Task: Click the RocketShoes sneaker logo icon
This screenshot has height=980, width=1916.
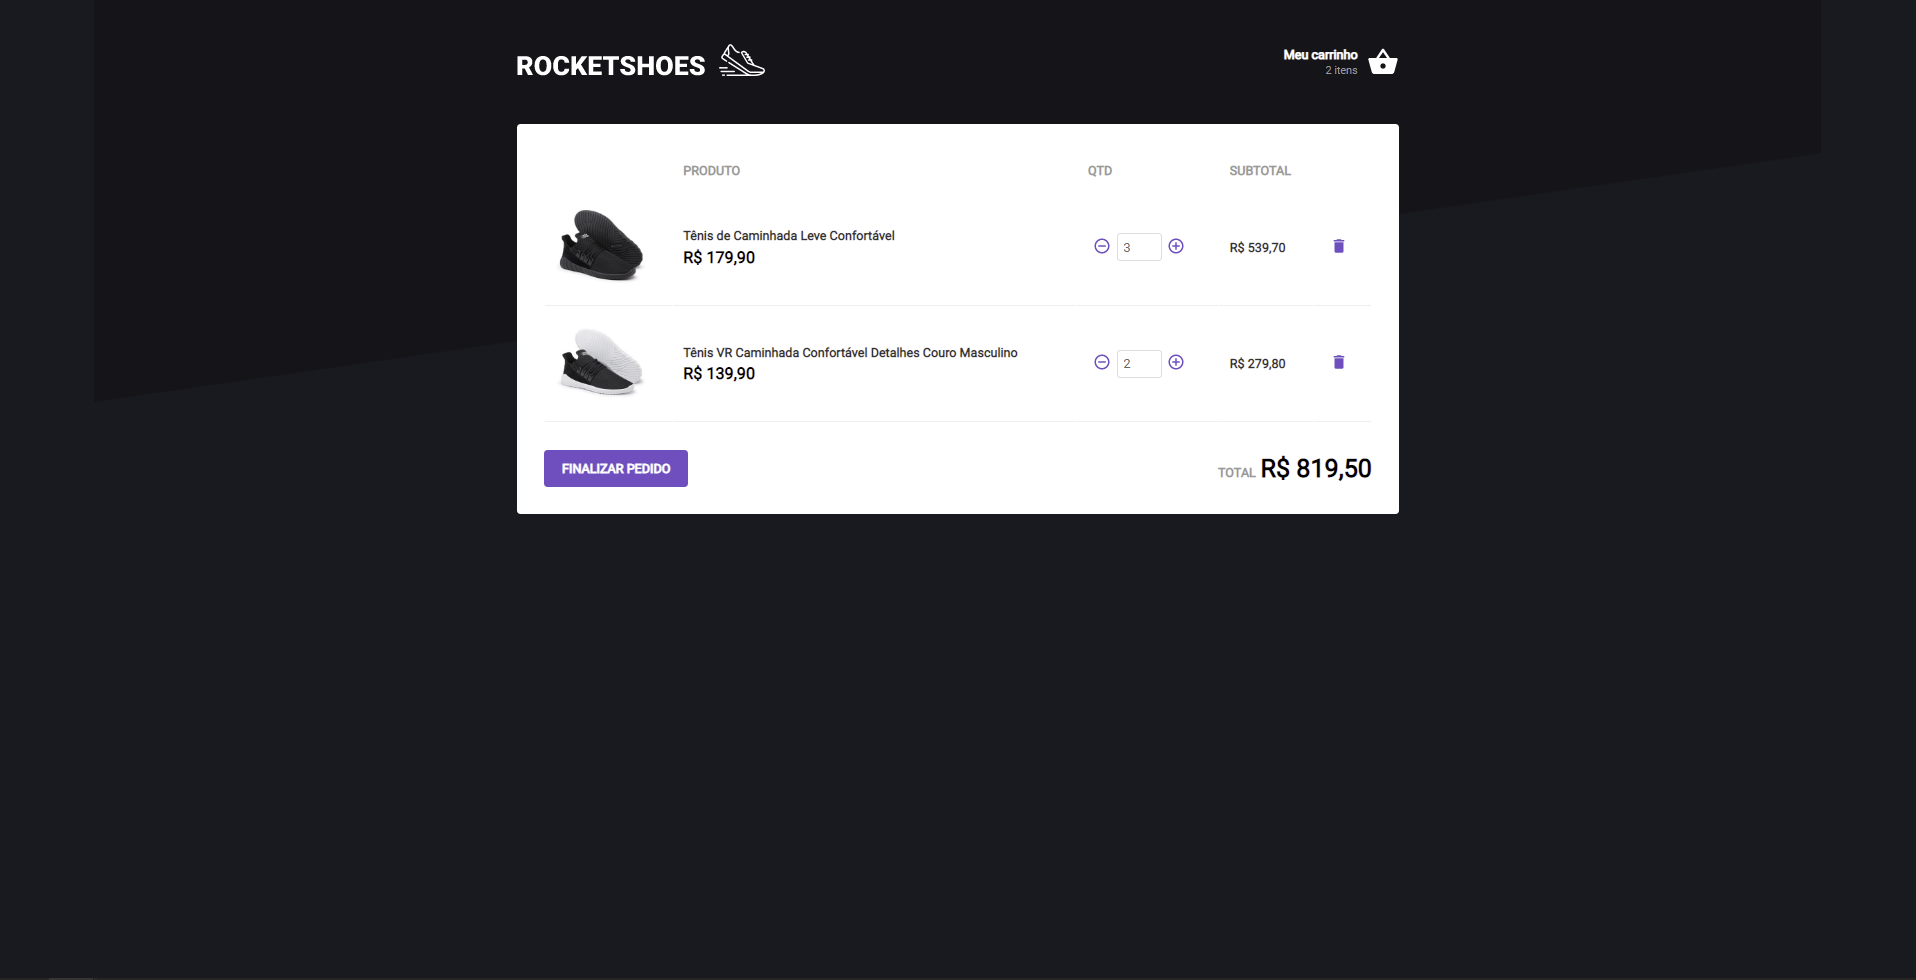Action: tap(741, 61)
